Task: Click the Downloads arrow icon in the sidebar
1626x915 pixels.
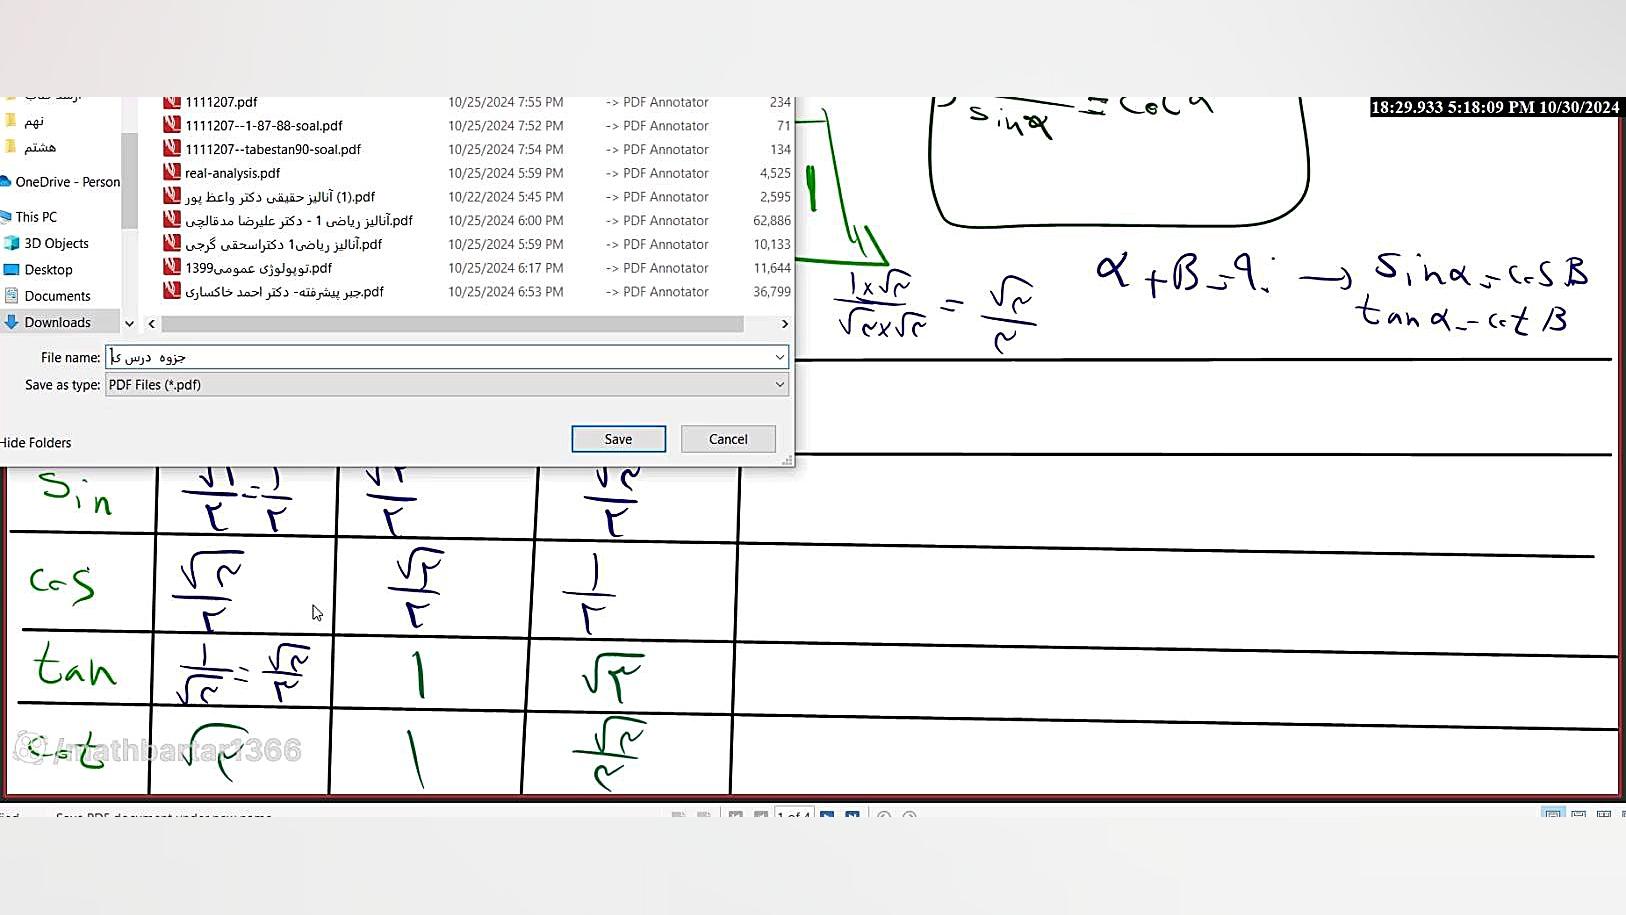Action: [12, 322]
